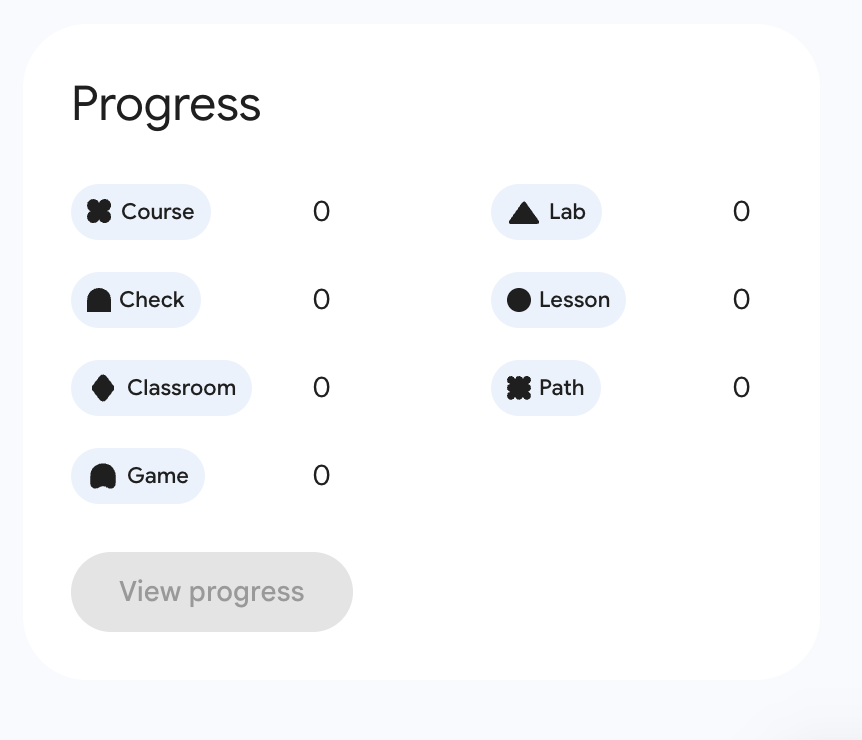Select the Course count value
Screen dimensions: 862x740
(321, 212)
